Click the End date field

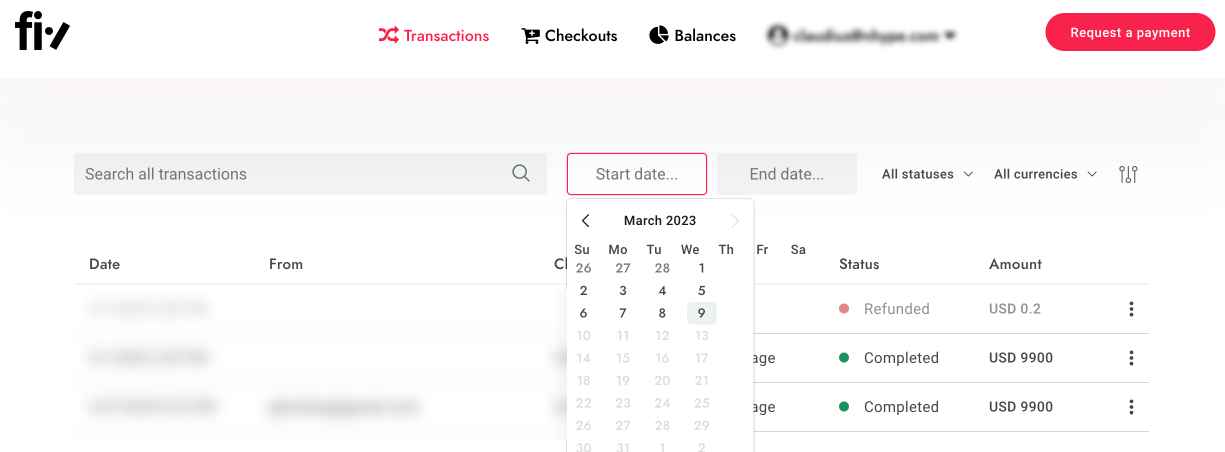(x=787, y=174)
